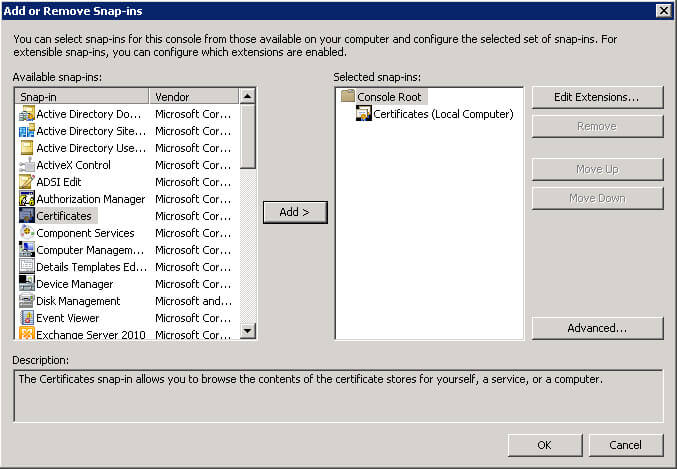Select the Component Services row text
Image resolution: width=677 pixels, height=469 pixels.
click(x=85, y=233)
